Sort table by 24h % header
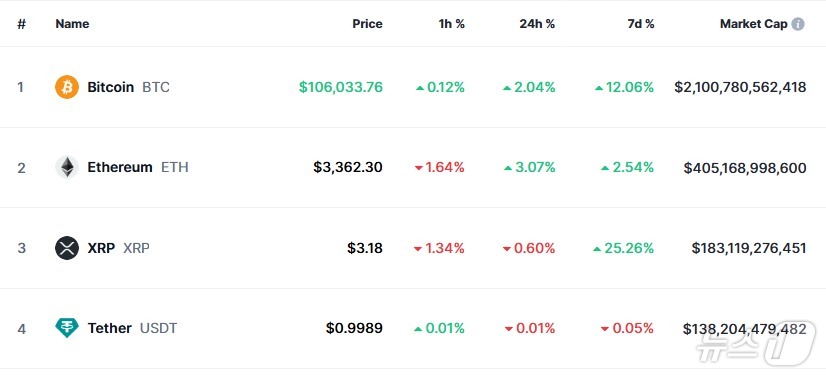Screen dimensions: 826x378 (537, 24)
